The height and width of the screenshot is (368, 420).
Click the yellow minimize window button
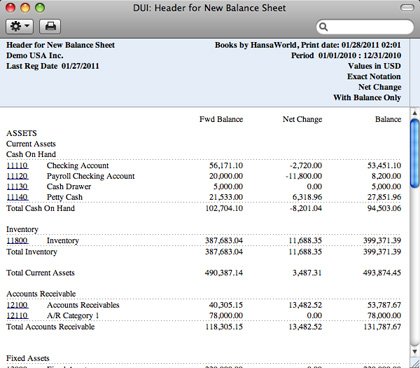25,8
